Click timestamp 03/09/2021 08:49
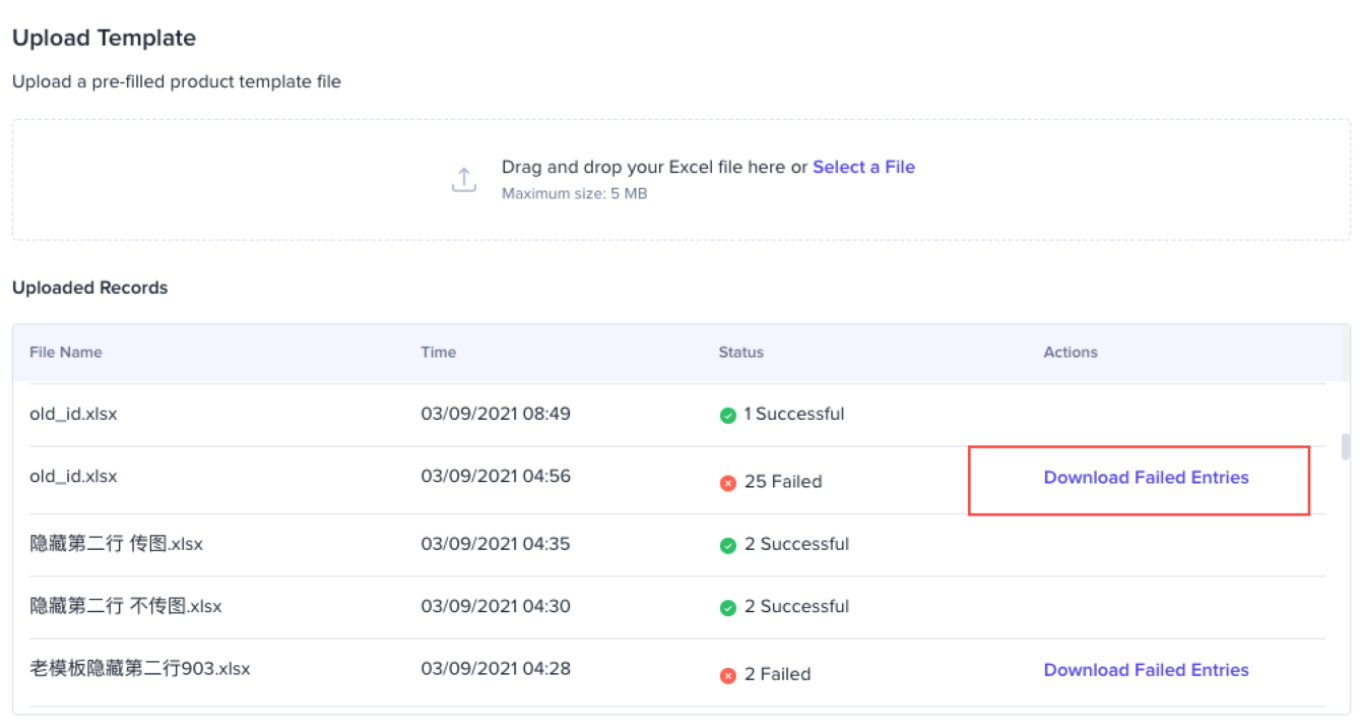Image resolution: width=1360 pixels, height=726 pixels. pyautogui.click(x=496, y=413)
